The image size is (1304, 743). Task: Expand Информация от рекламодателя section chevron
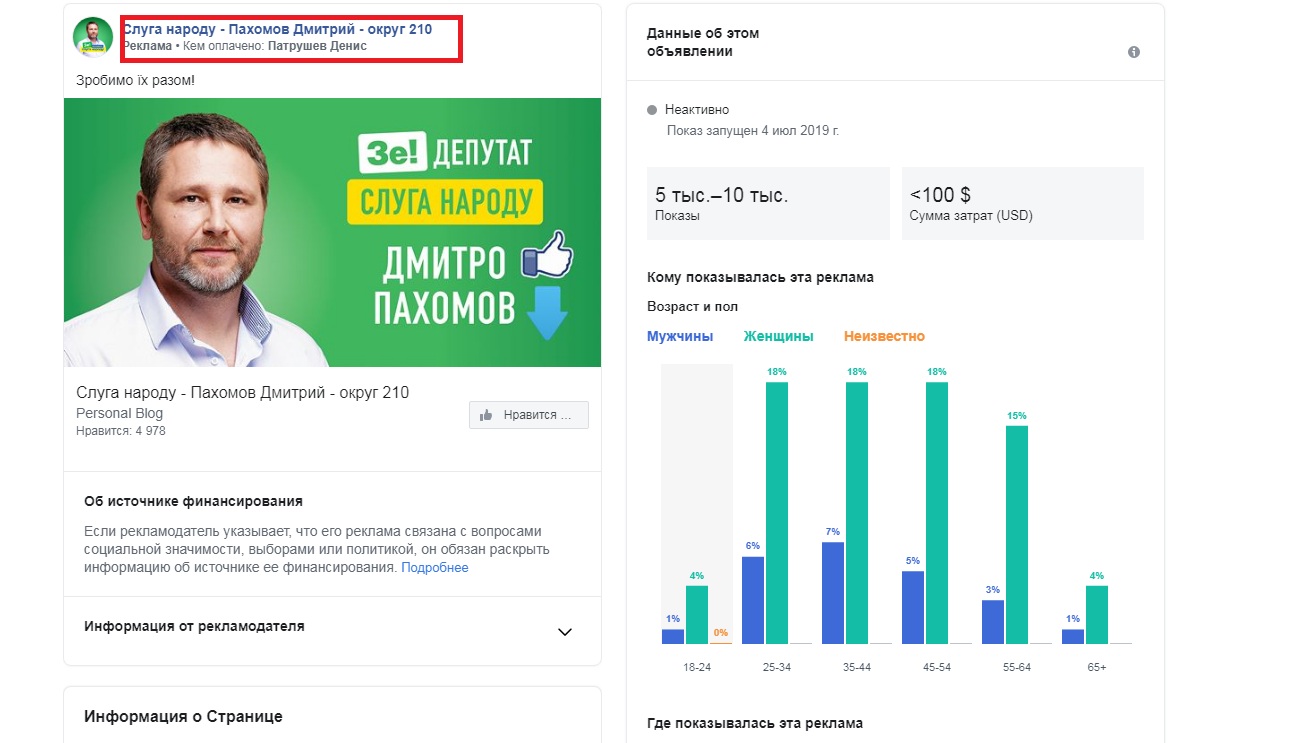tap(565, 632)
